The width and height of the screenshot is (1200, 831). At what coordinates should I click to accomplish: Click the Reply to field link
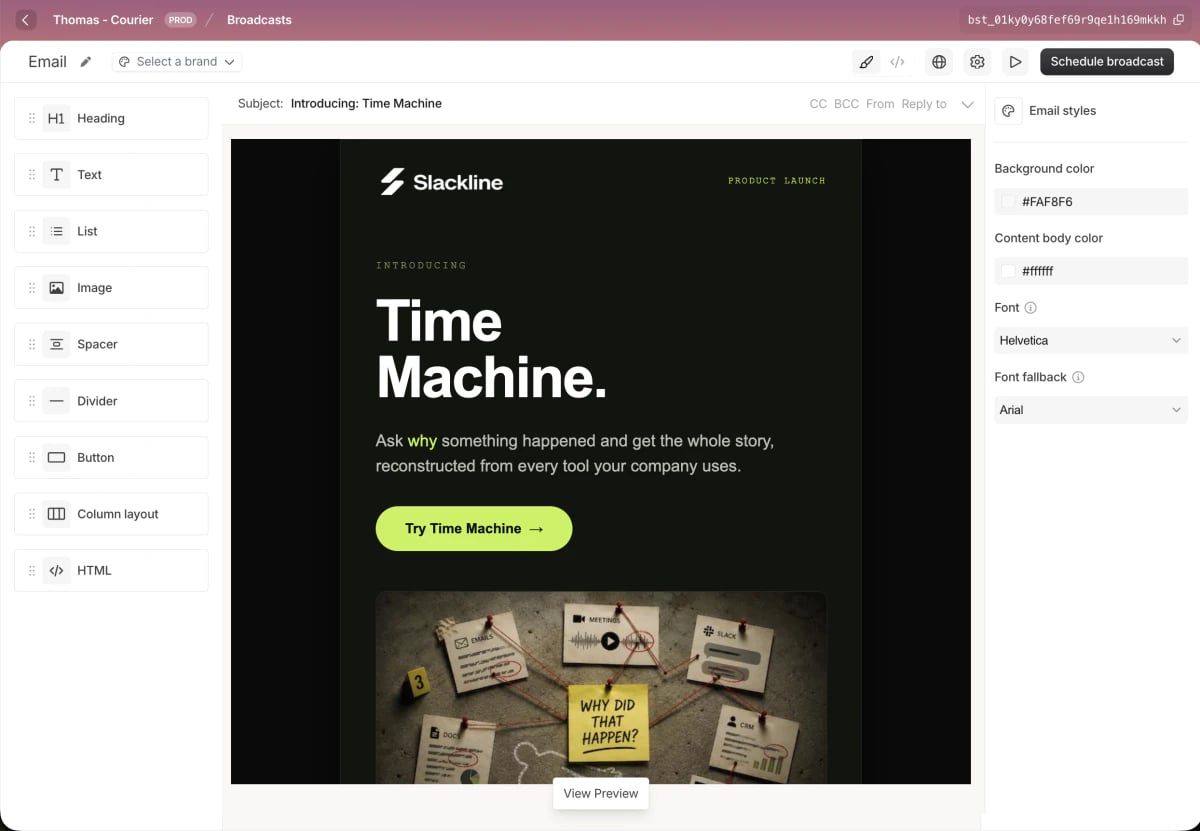click(924, 104)
